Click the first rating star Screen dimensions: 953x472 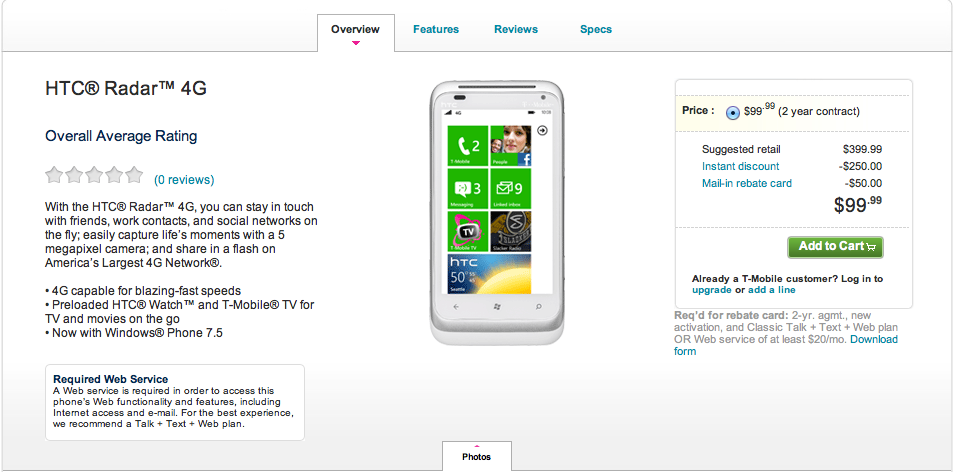[54, 175]
